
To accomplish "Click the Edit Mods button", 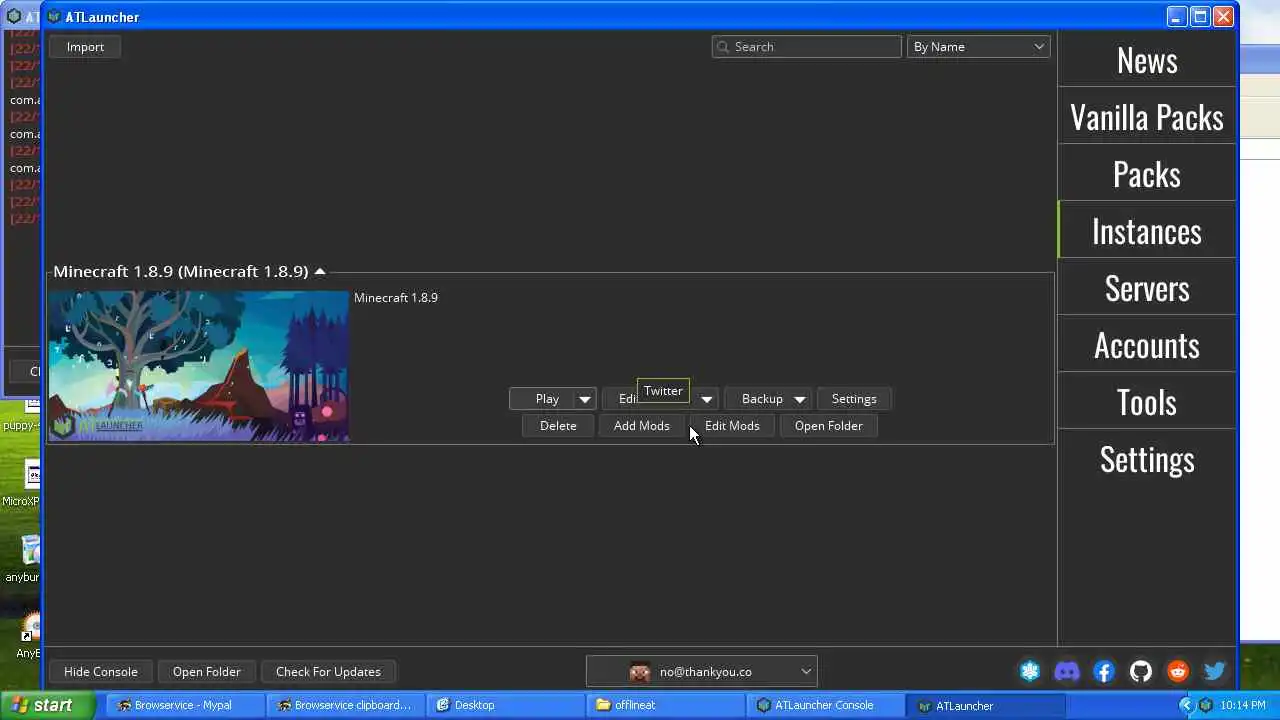I will [x=732, y=426].
